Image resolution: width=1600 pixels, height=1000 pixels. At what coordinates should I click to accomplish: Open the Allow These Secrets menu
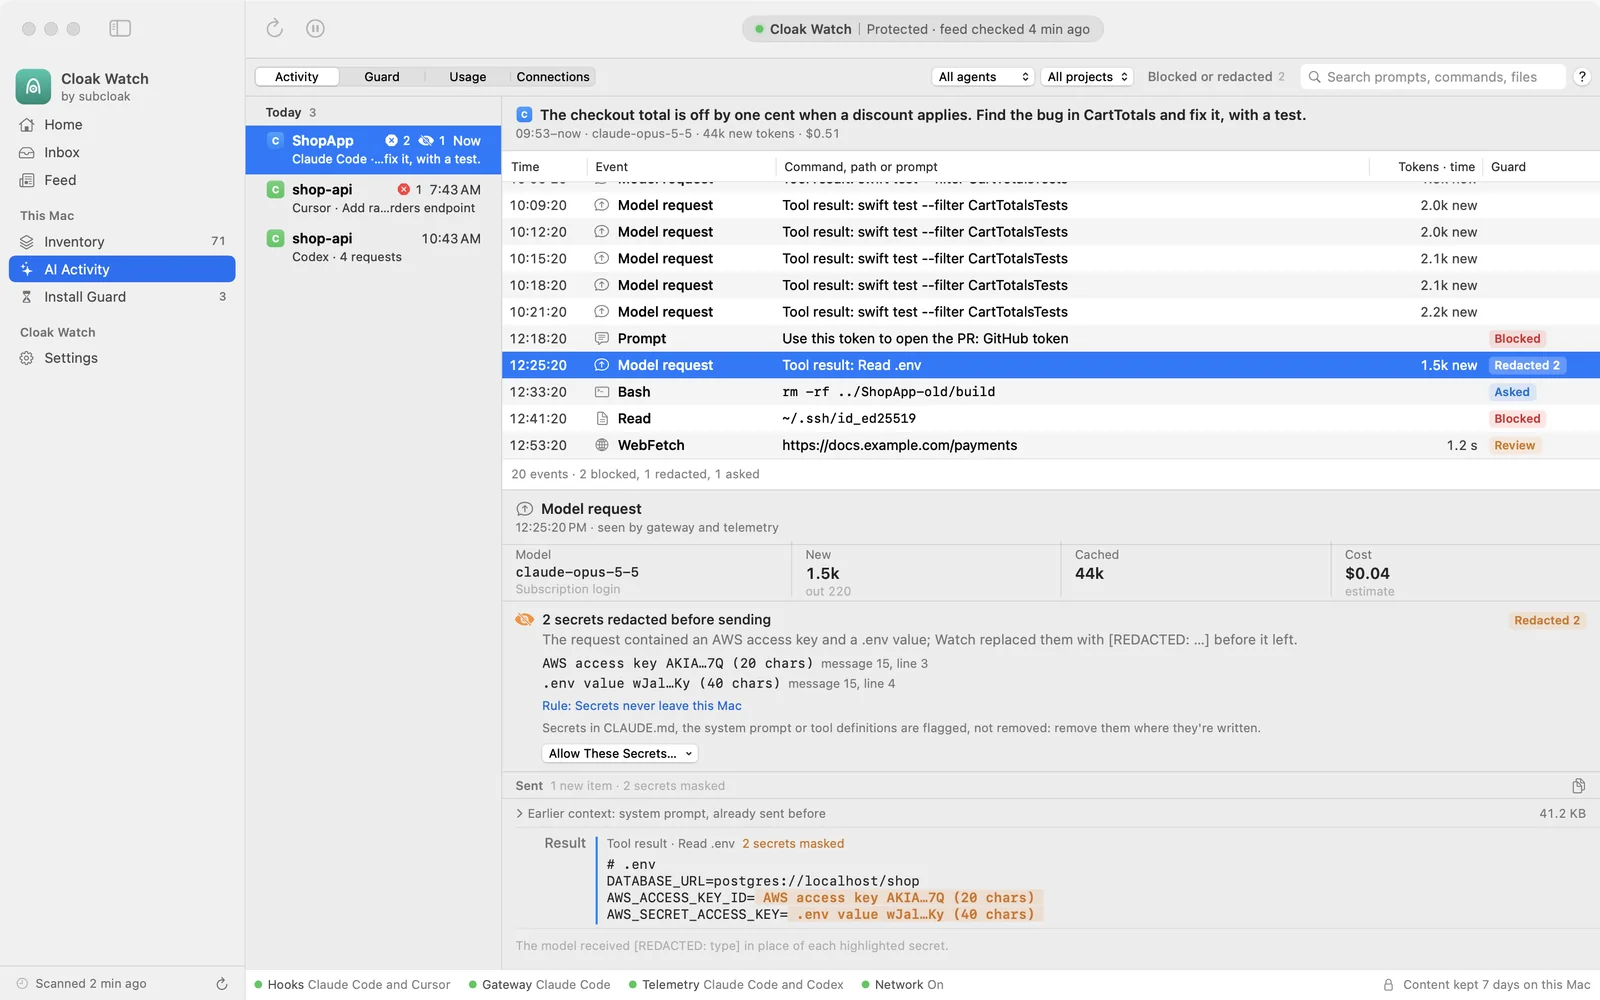pos(620,754)
